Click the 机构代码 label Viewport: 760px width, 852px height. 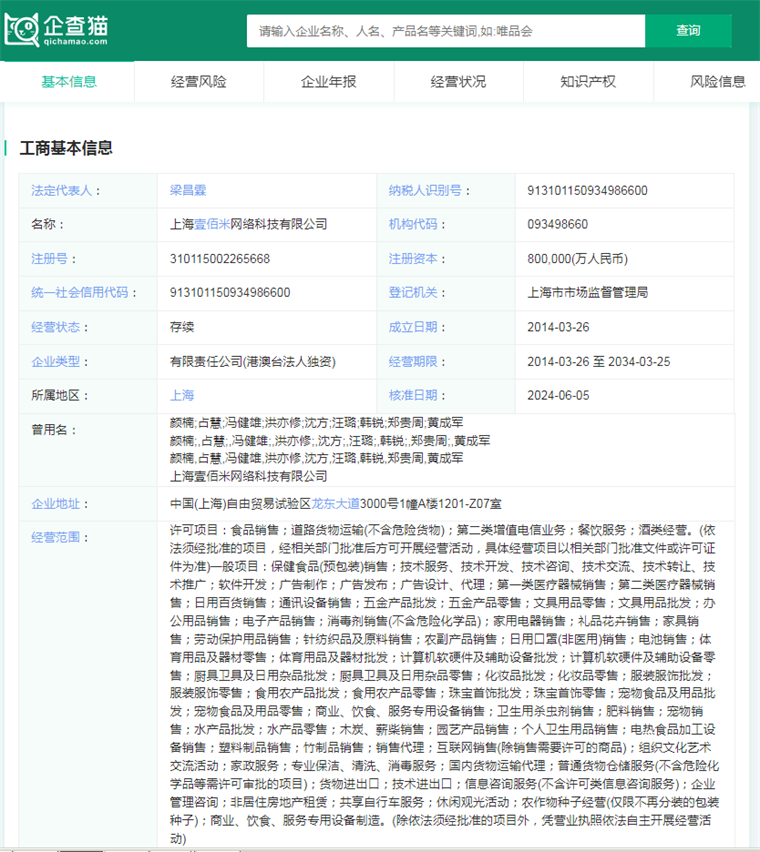pyautogui.click(x=413, y=224)
